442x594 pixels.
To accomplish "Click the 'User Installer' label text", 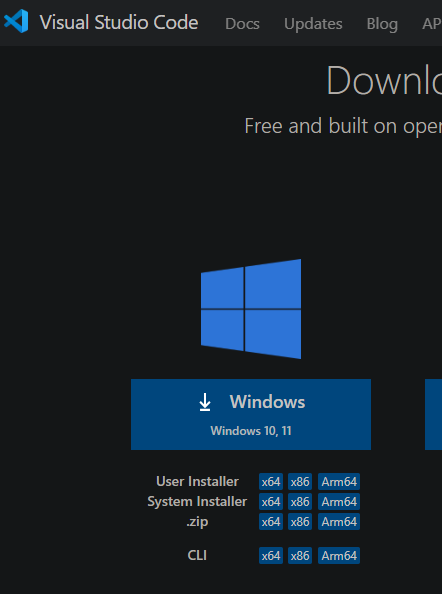I will [197, 481].
